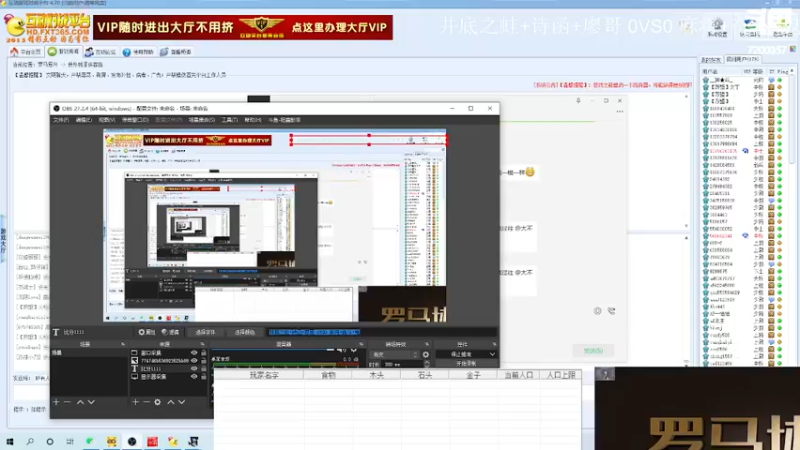This screenshot has height=450, width=800.
Task: Move selected source up in Sources list
Action: pos(170,402)
